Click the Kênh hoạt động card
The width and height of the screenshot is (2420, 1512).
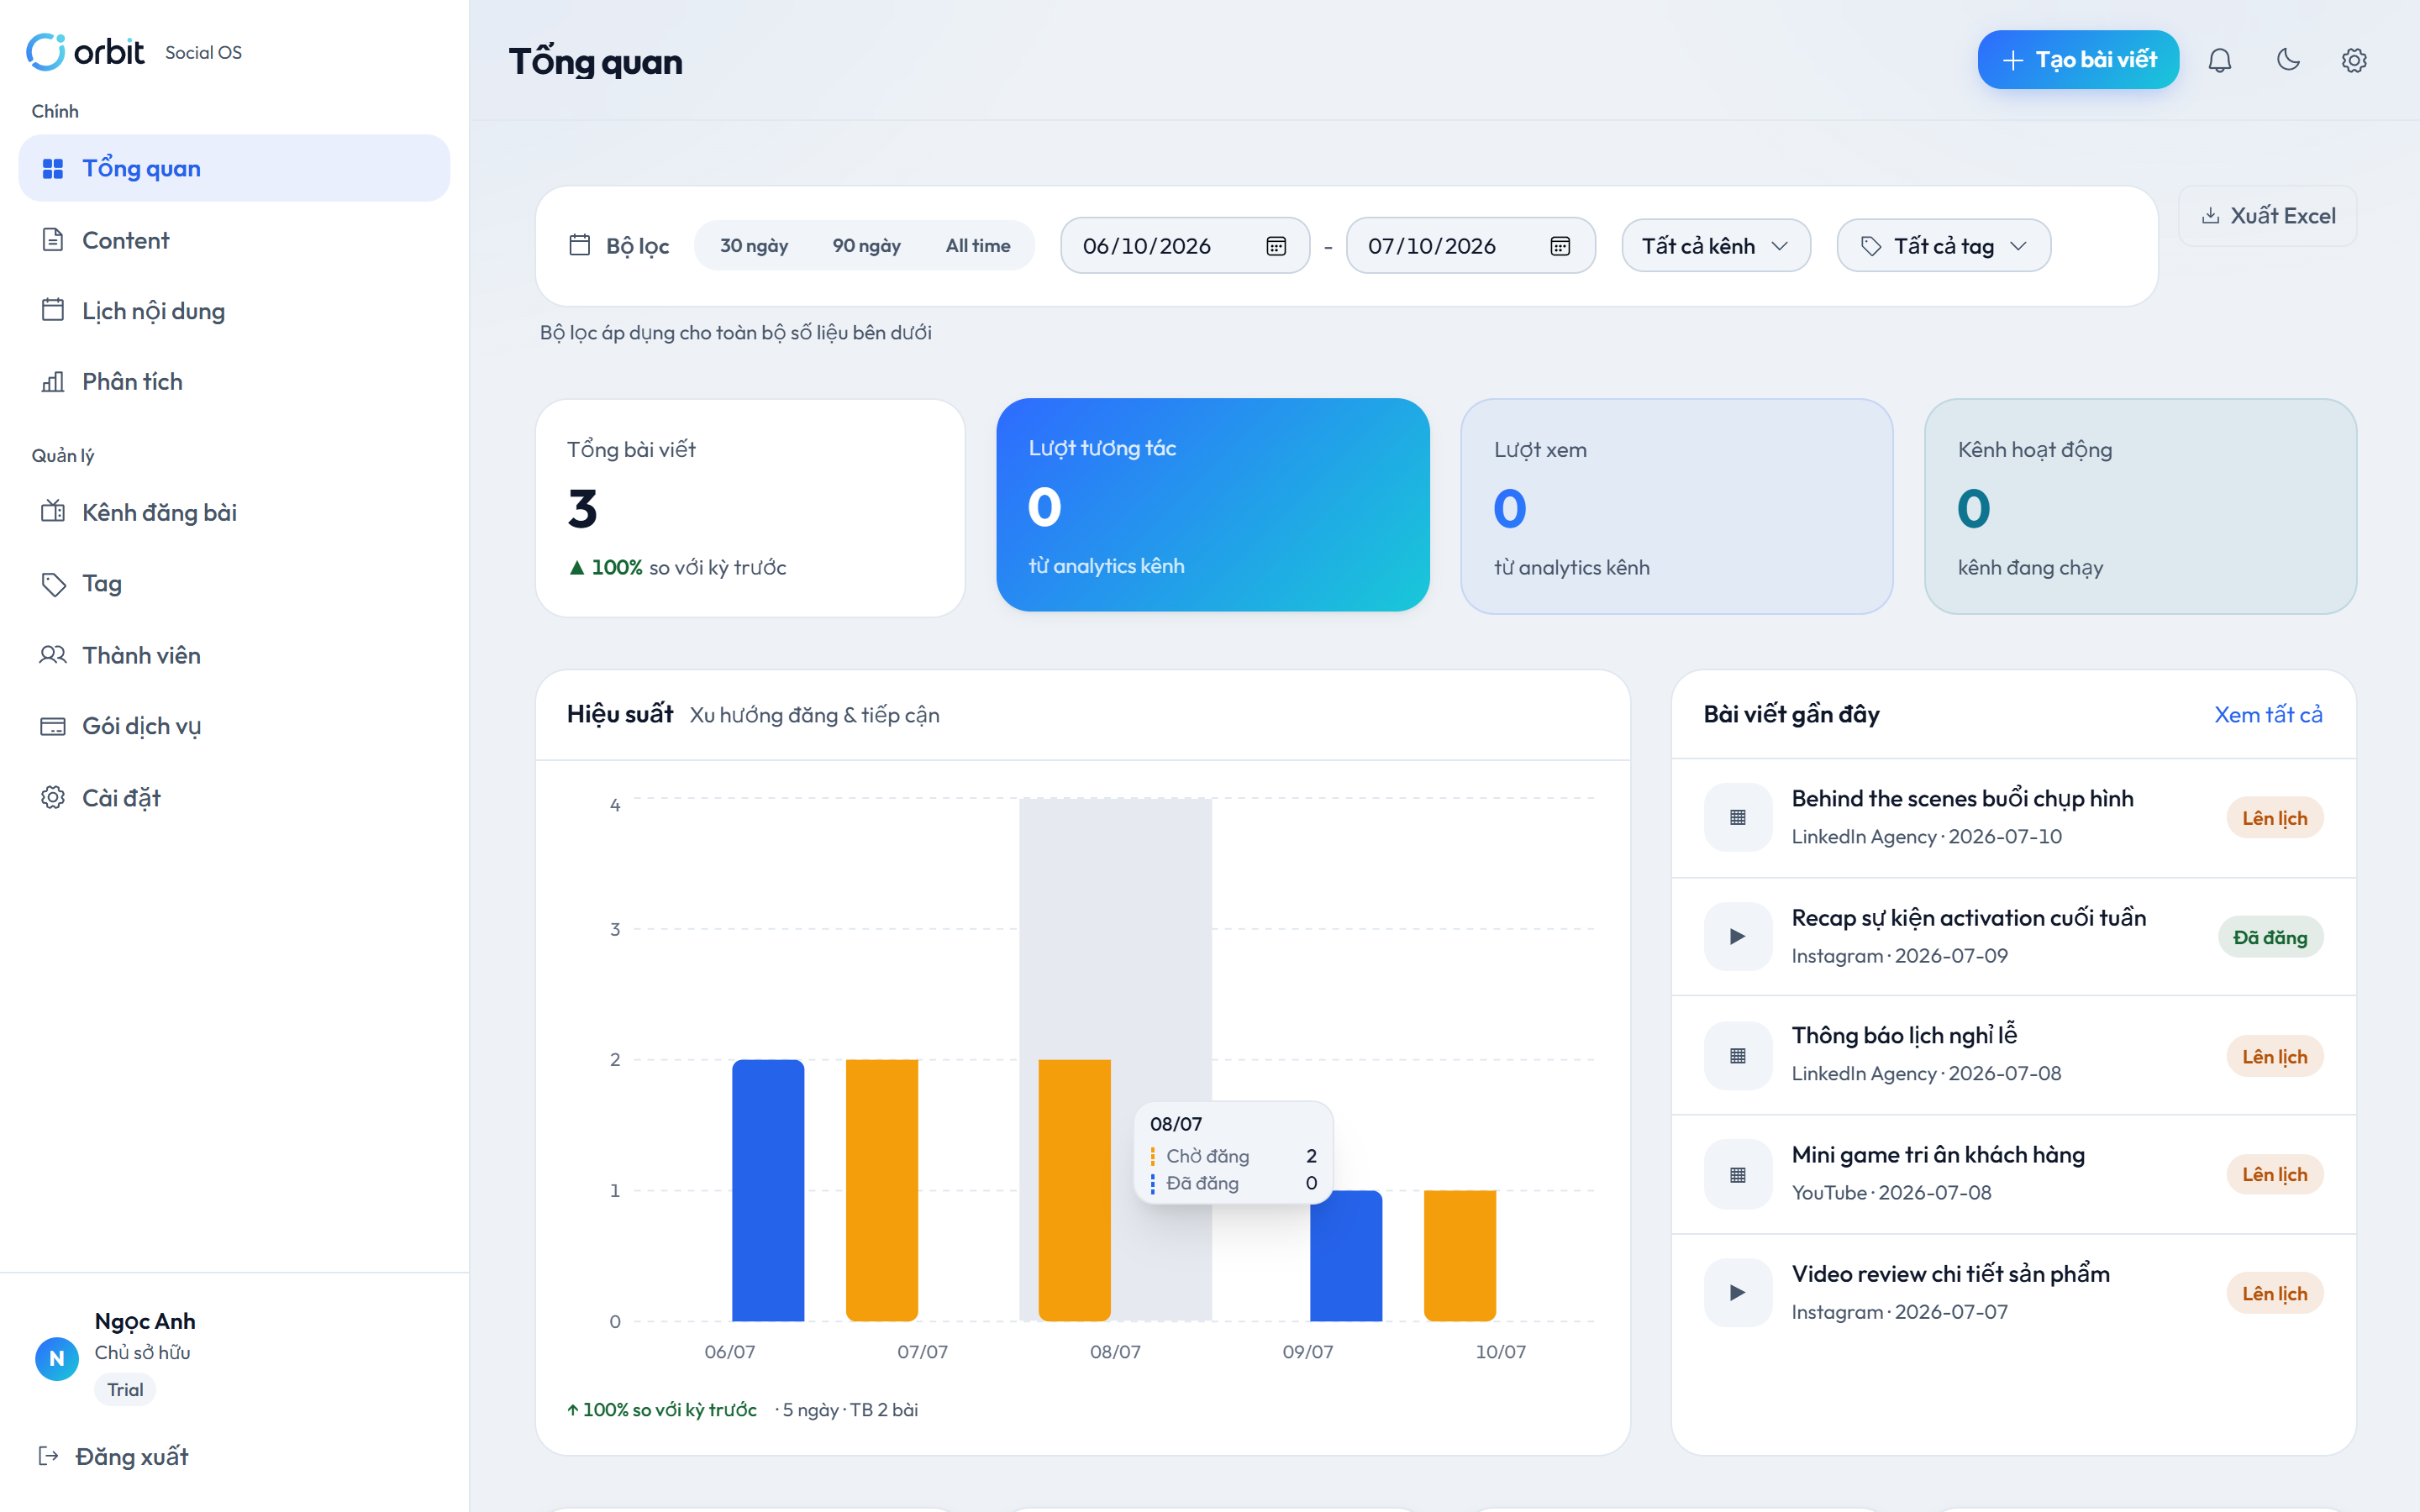(2140, 506)
